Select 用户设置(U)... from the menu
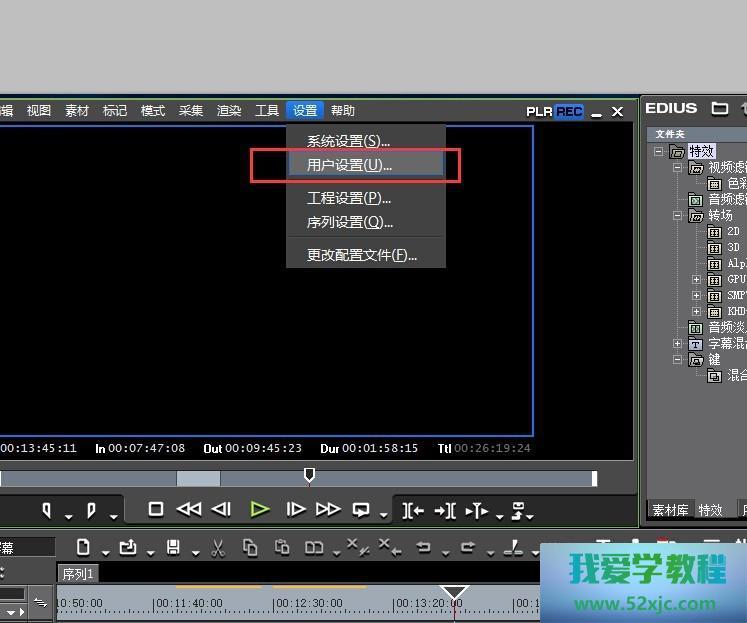This screenshot has width=747, height=623. 349,165
